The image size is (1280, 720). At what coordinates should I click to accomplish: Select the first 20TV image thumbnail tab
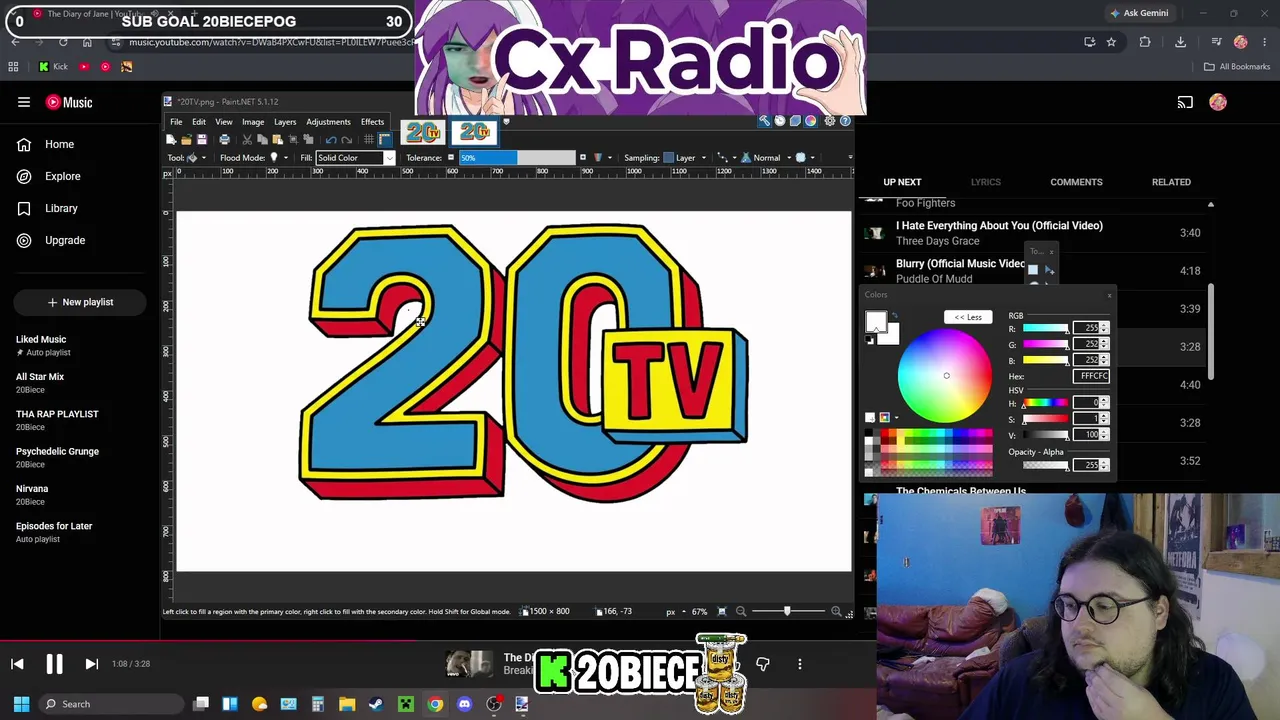[x=424, y=132]
